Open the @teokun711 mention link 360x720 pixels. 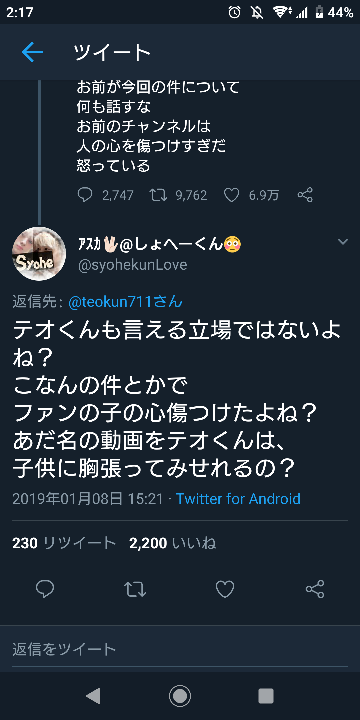[x=125, y=302]
